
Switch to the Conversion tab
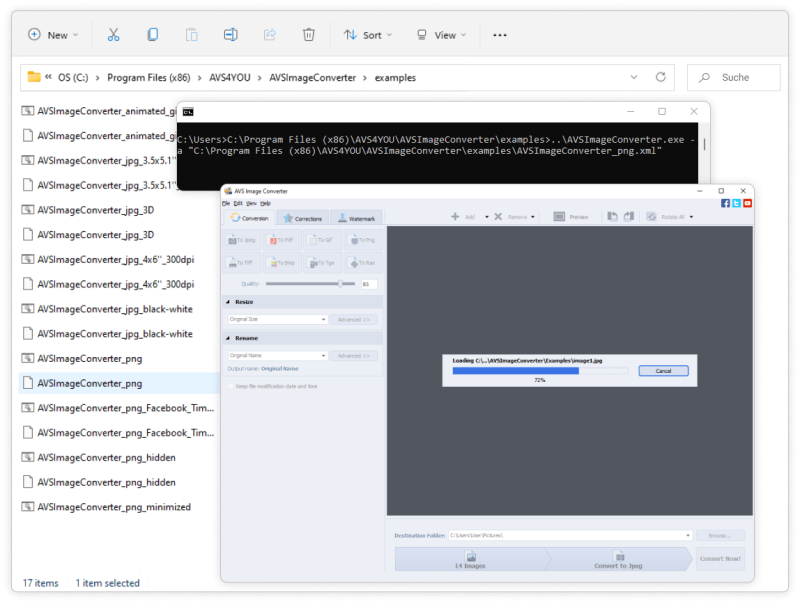coord(249,218)
